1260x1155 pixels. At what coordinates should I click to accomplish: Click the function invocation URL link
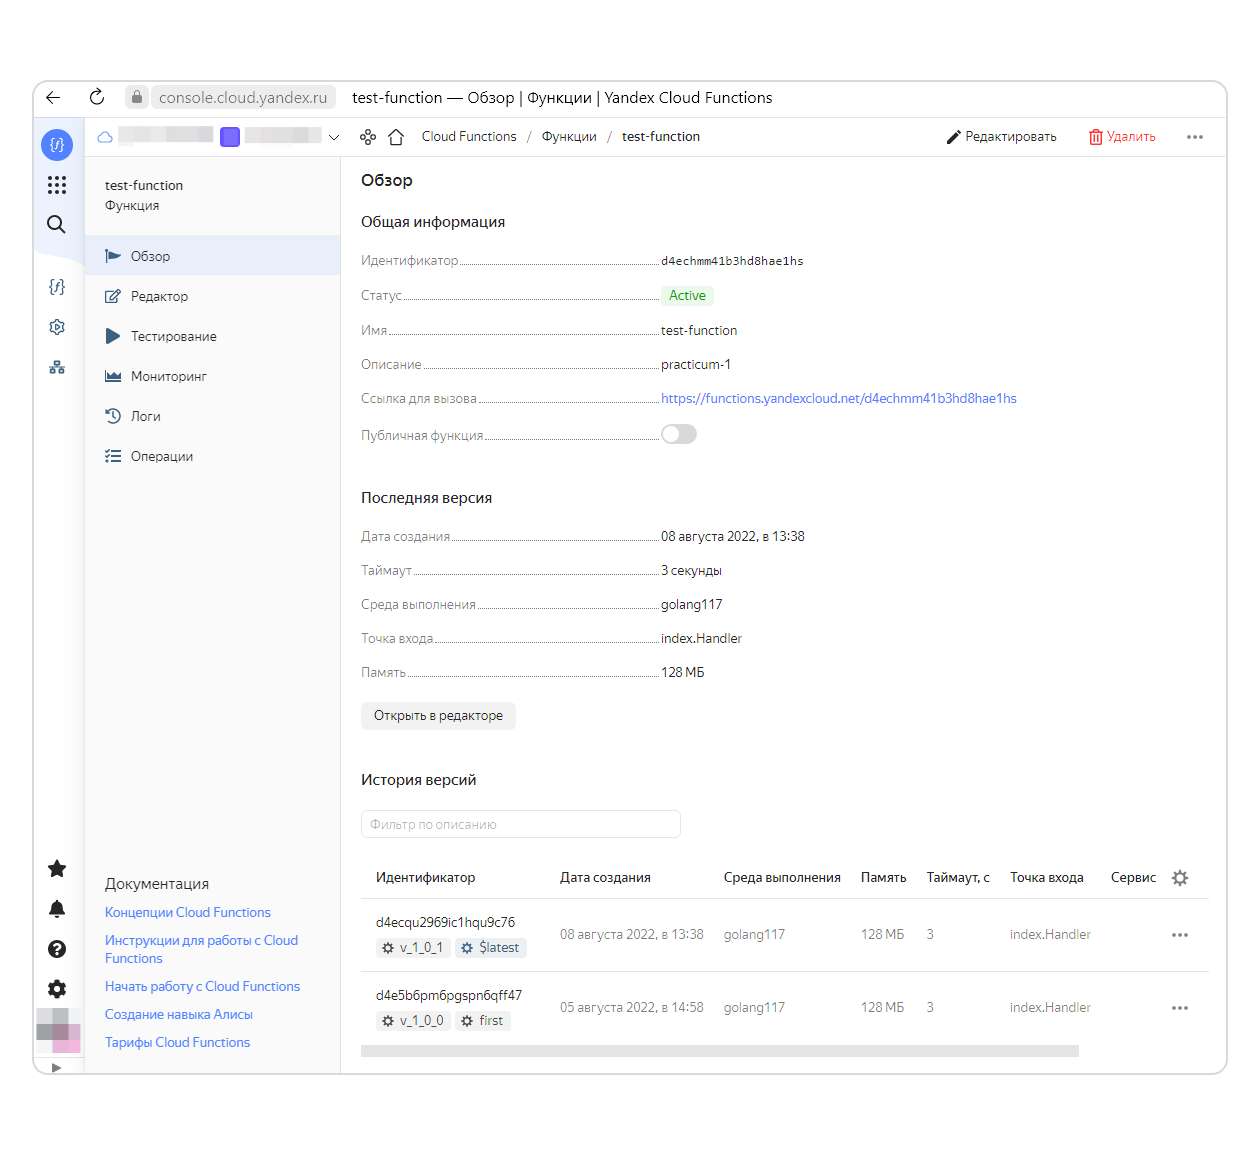(x=839, y=399)
